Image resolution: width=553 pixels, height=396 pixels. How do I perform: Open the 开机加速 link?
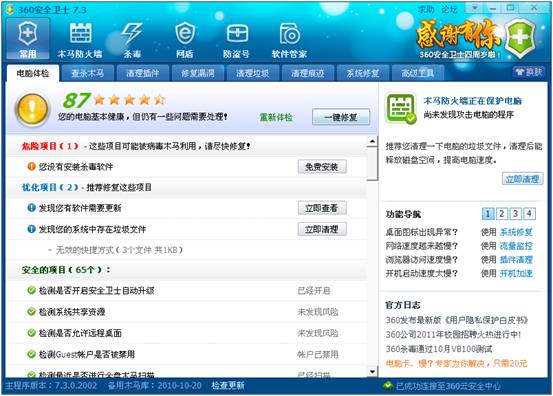point(516,273)
